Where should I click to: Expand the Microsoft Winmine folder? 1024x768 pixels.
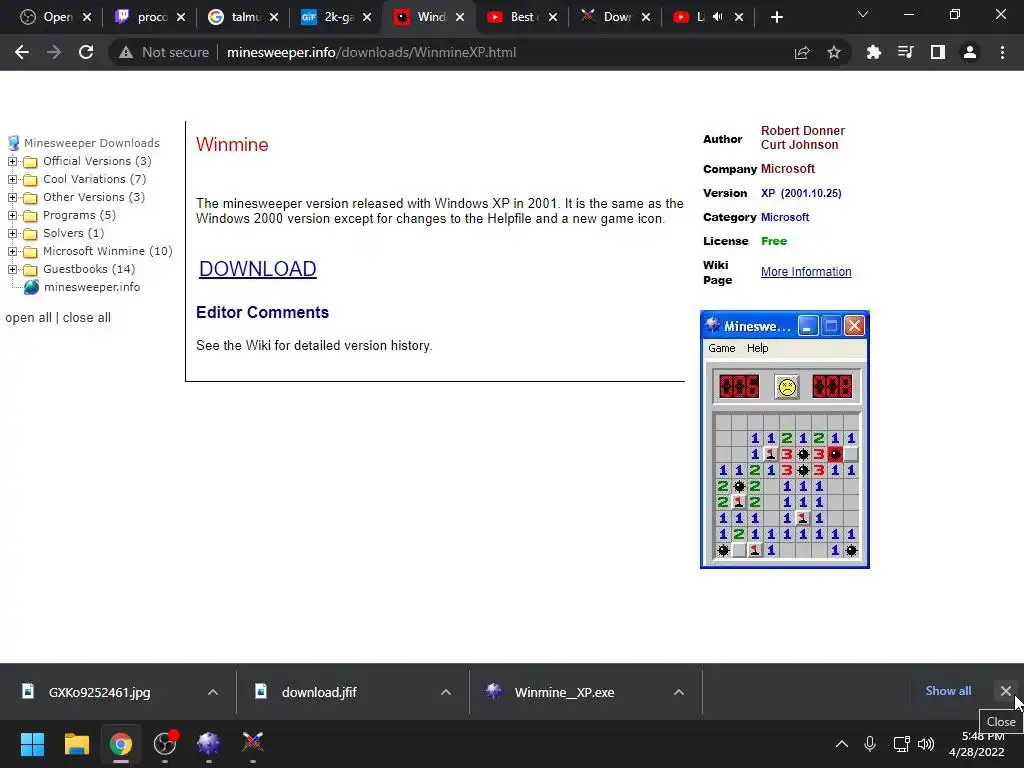[x=12, y=251]
